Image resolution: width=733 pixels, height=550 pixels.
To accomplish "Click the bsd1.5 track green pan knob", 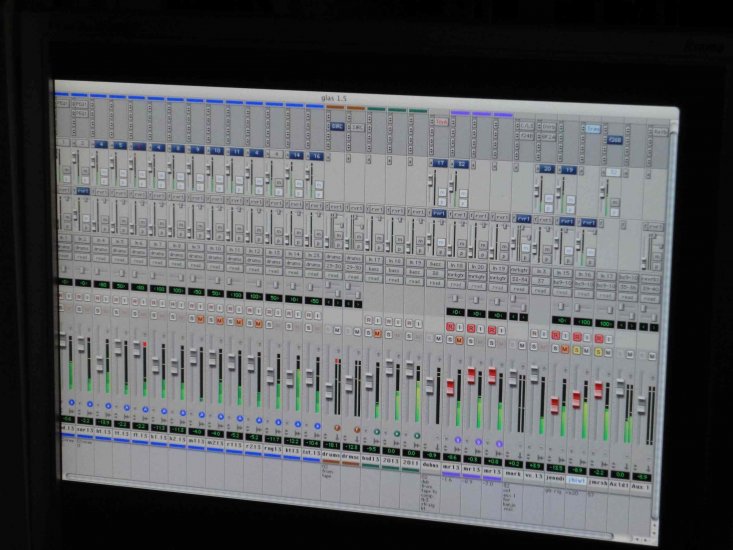I will click(x=377, y=432).
